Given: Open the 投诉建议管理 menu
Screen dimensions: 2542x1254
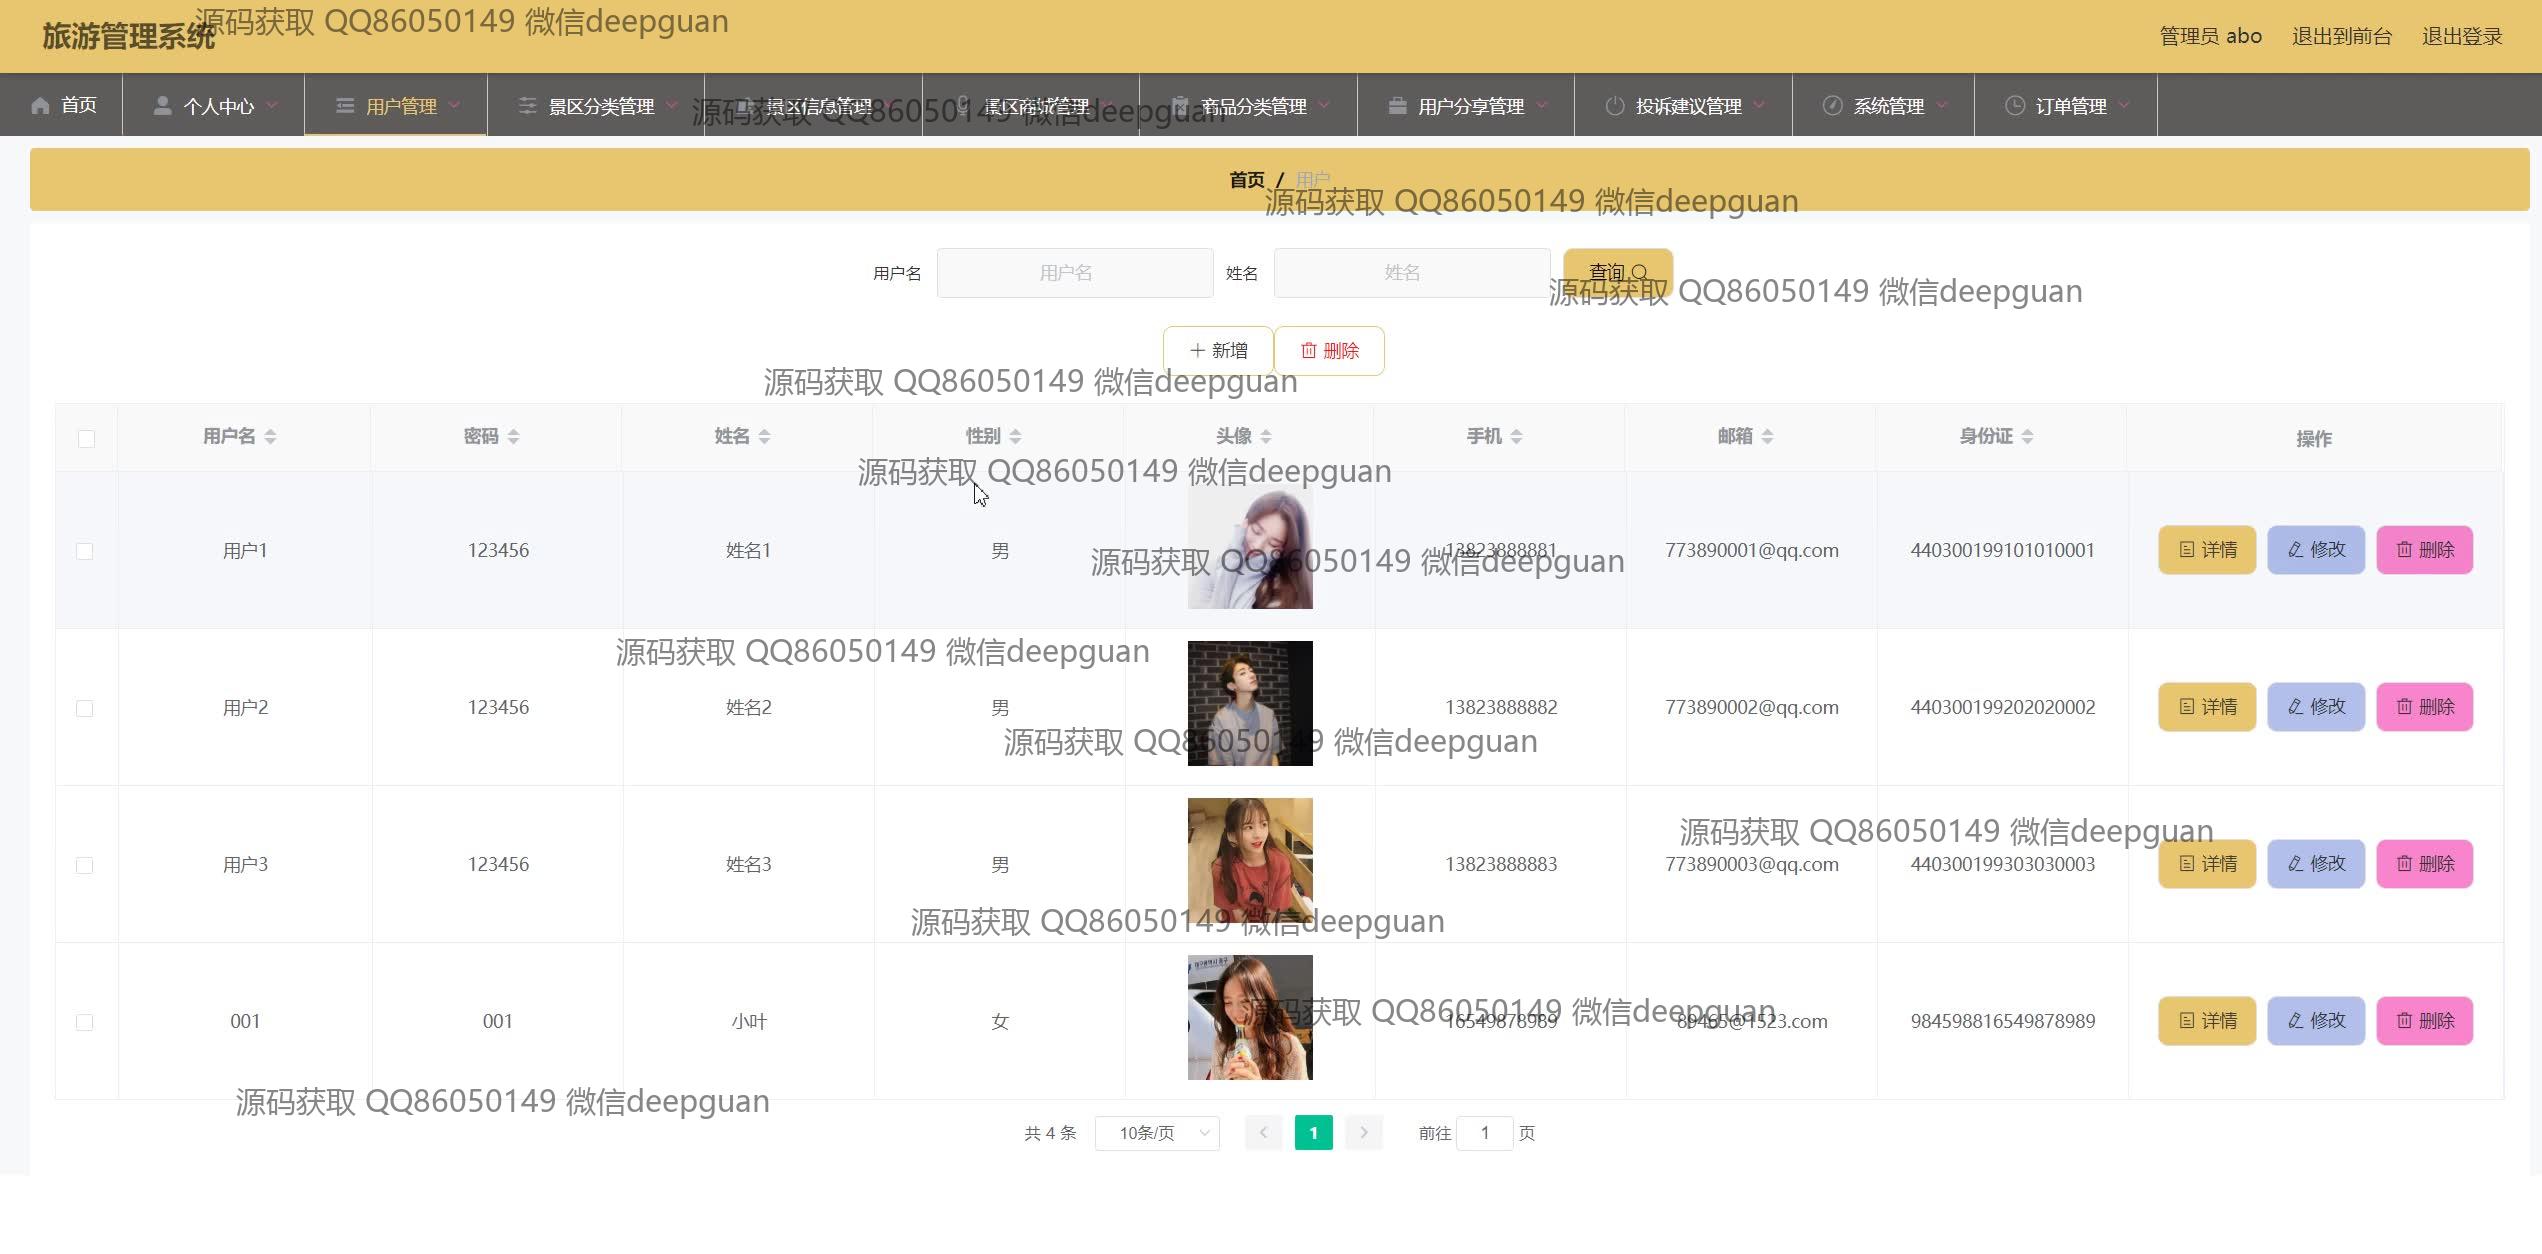Looking at the screenshot, I should [1686, 106].
